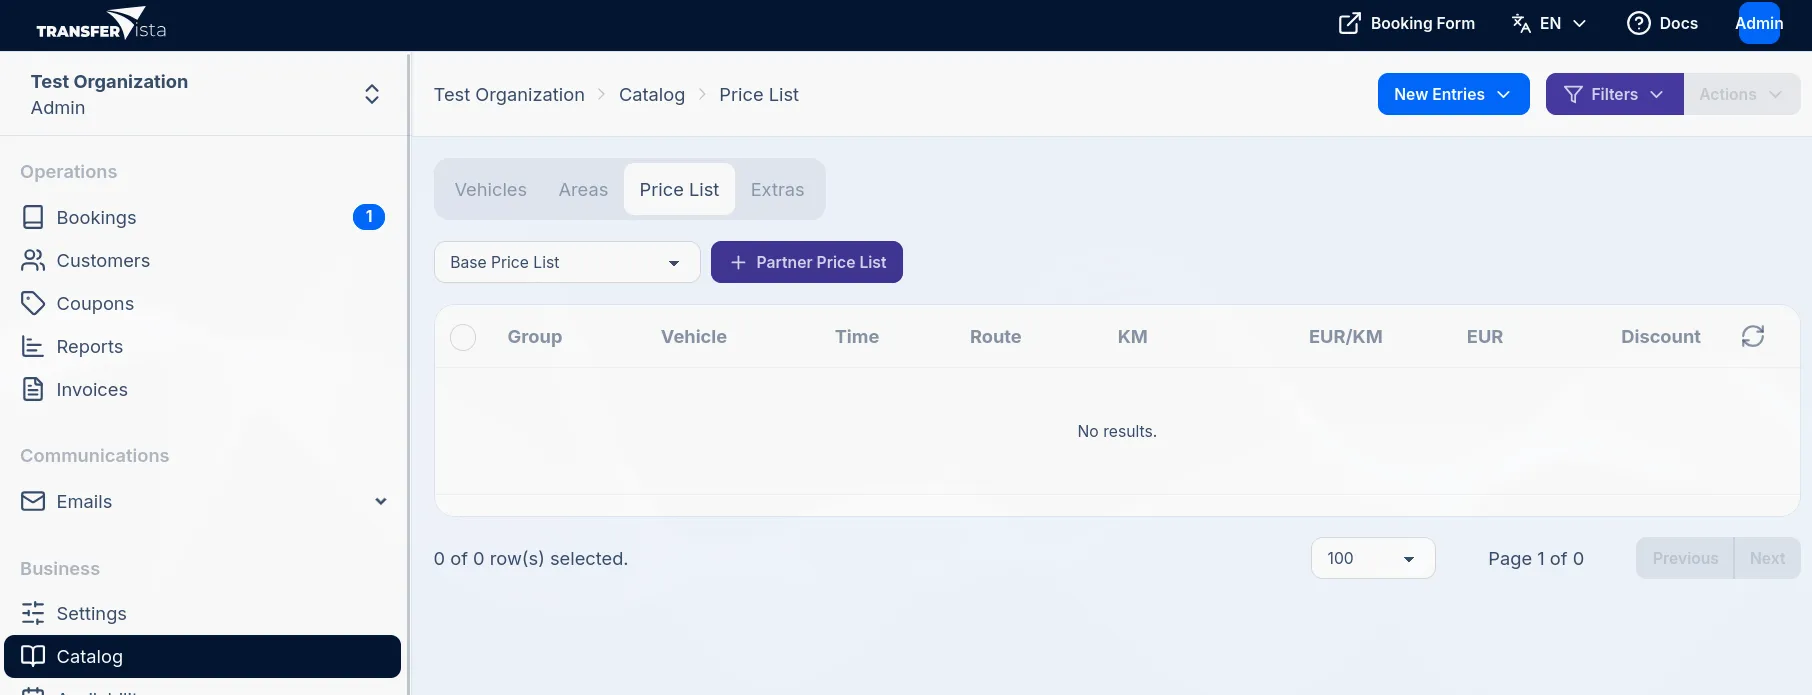1812x695 pixels.
Task: Click the Settings sliders icon
Action: [x=33, y=613]
